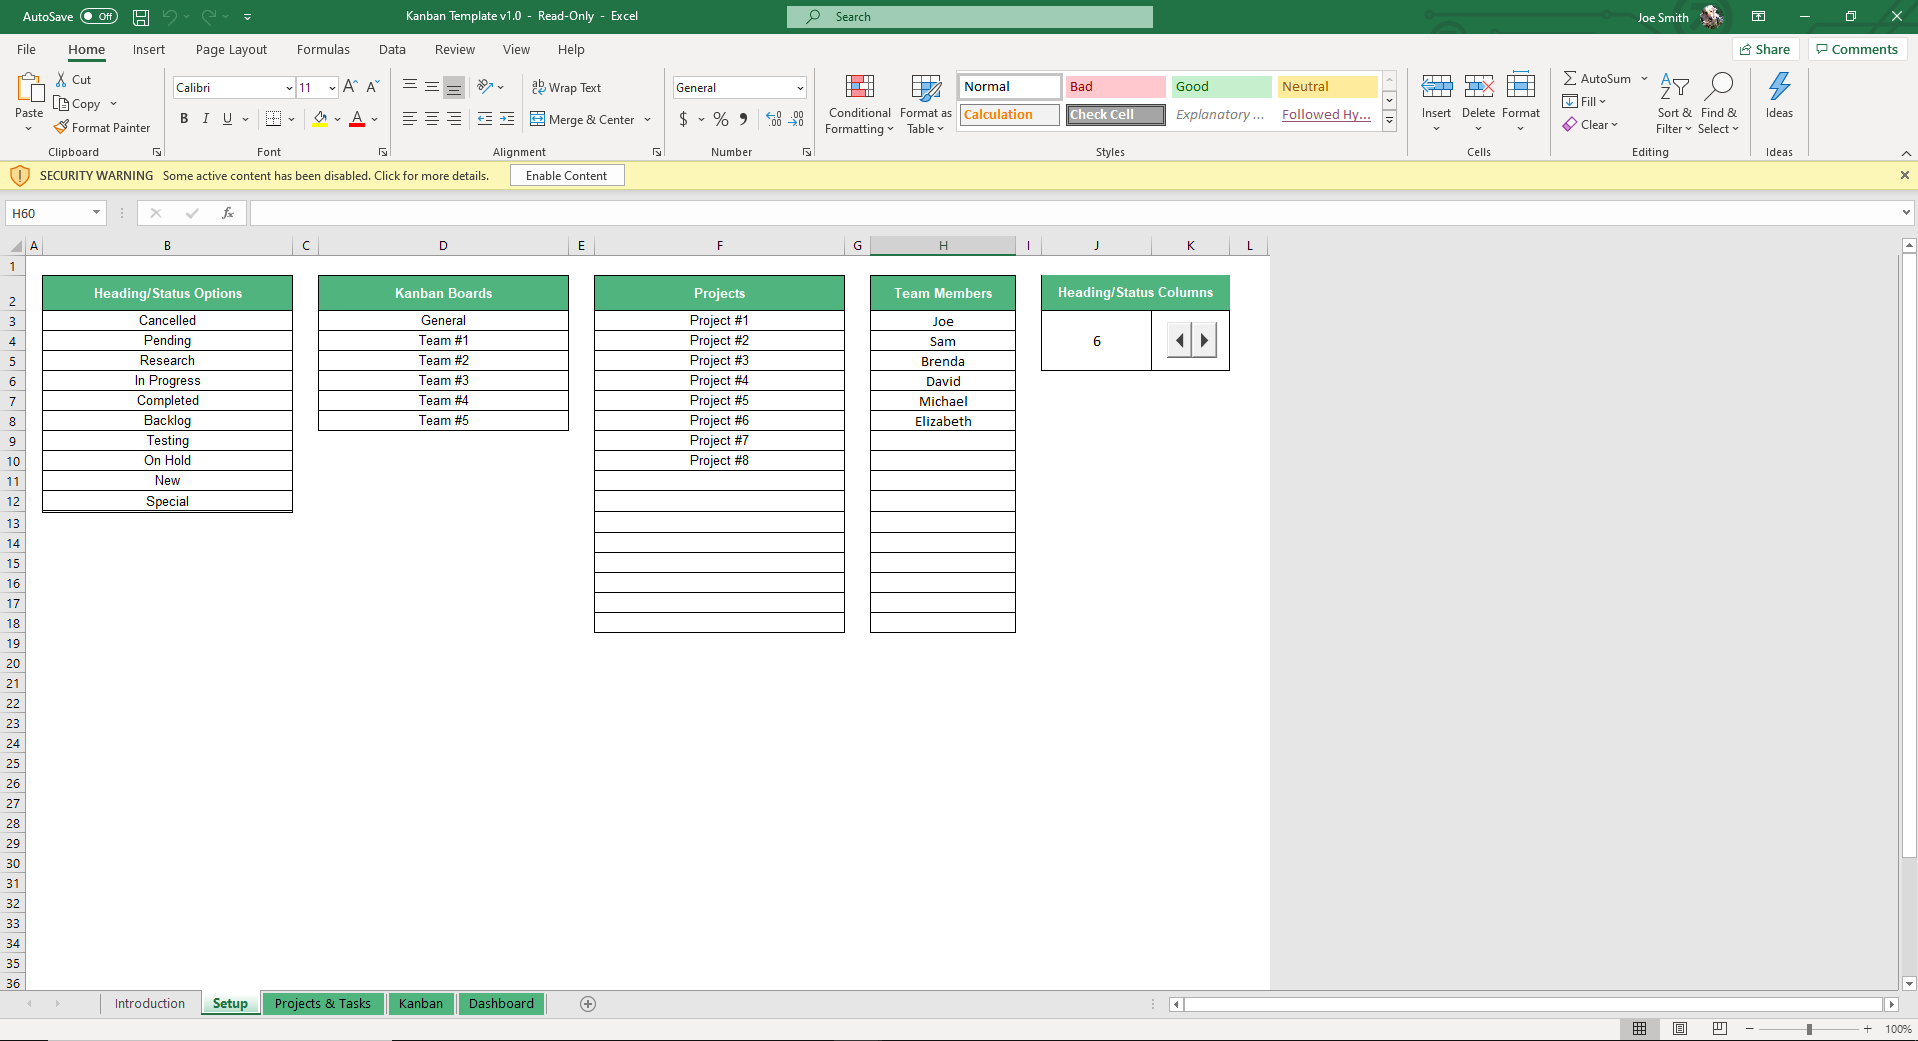Apply the Bad cell style

(x=1115, y=87)
